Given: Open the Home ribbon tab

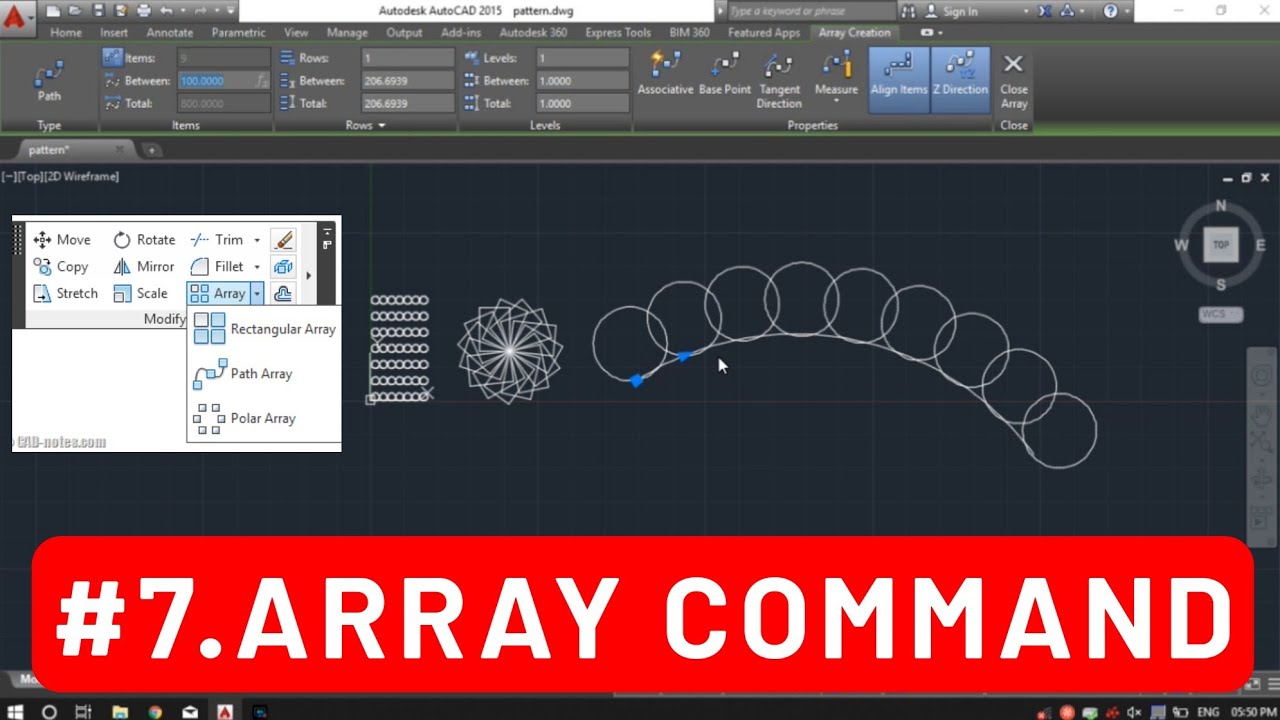Looking at the screenshot, I should (x=66, y=33).
